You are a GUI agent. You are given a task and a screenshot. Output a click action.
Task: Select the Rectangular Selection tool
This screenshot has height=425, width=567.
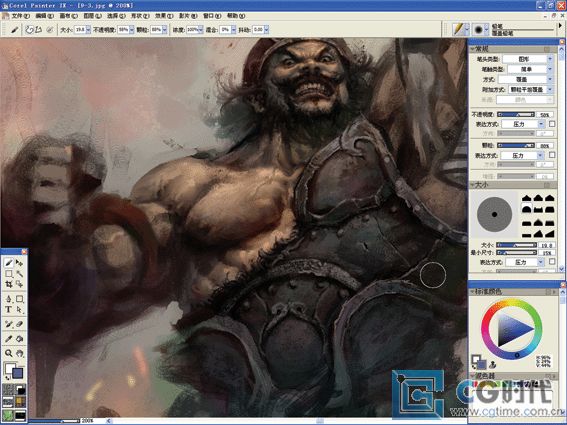(x=9, y=274)
